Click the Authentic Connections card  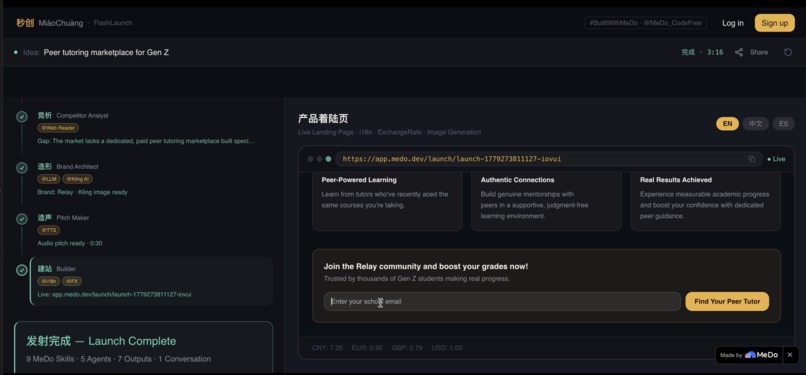546,201
